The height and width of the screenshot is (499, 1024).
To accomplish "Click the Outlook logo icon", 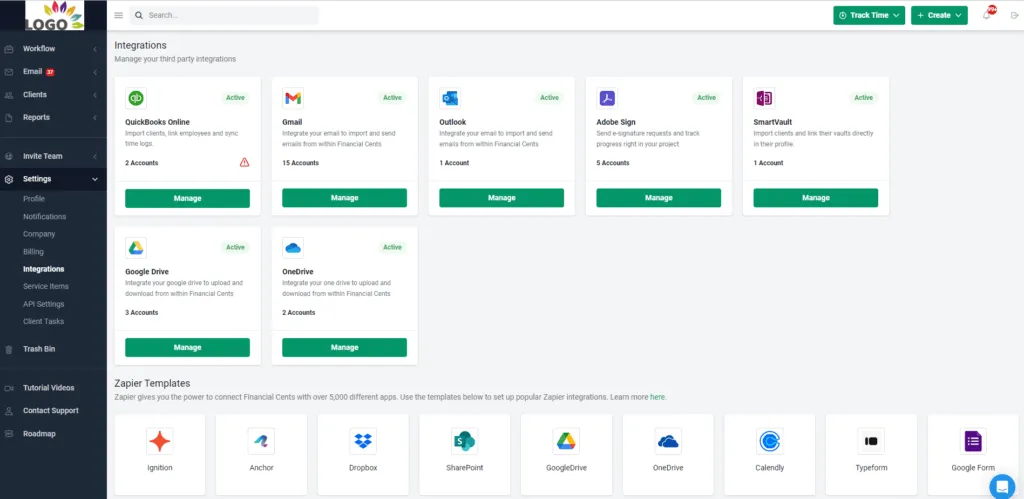I will point(450,98).
